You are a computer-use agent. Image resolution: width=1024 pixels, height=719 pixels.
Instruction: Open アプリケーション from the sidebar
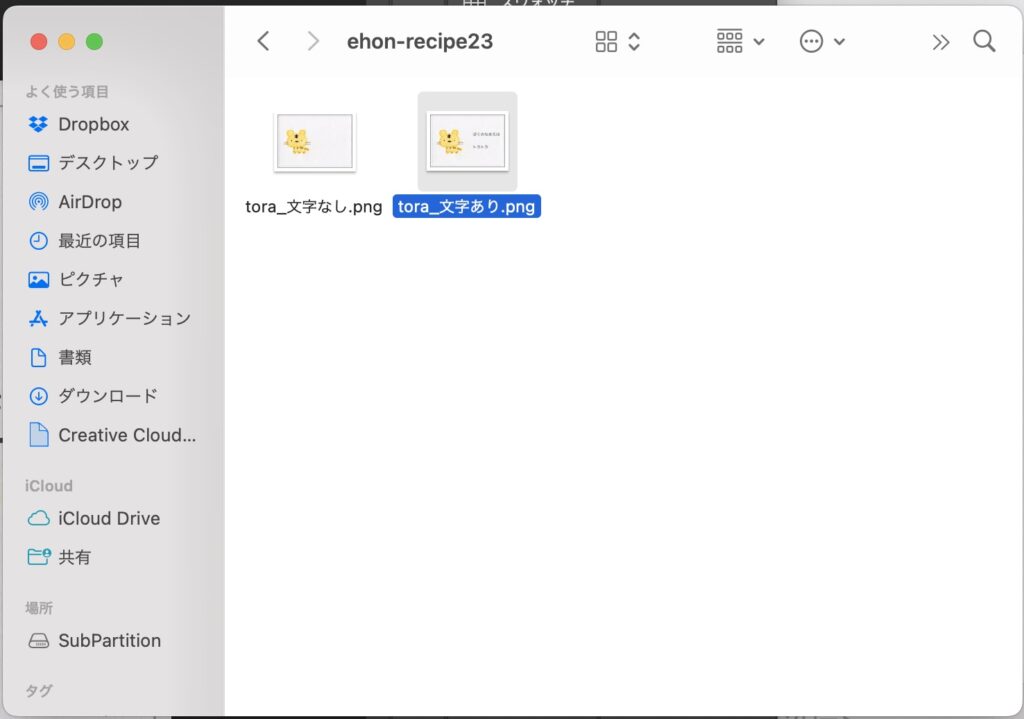pos(124,318)
